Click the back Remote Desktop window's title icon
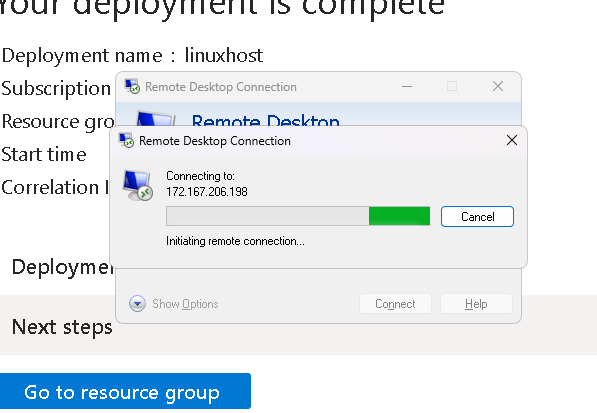Screen dimensions: 597x413 [x=132, y=86]
